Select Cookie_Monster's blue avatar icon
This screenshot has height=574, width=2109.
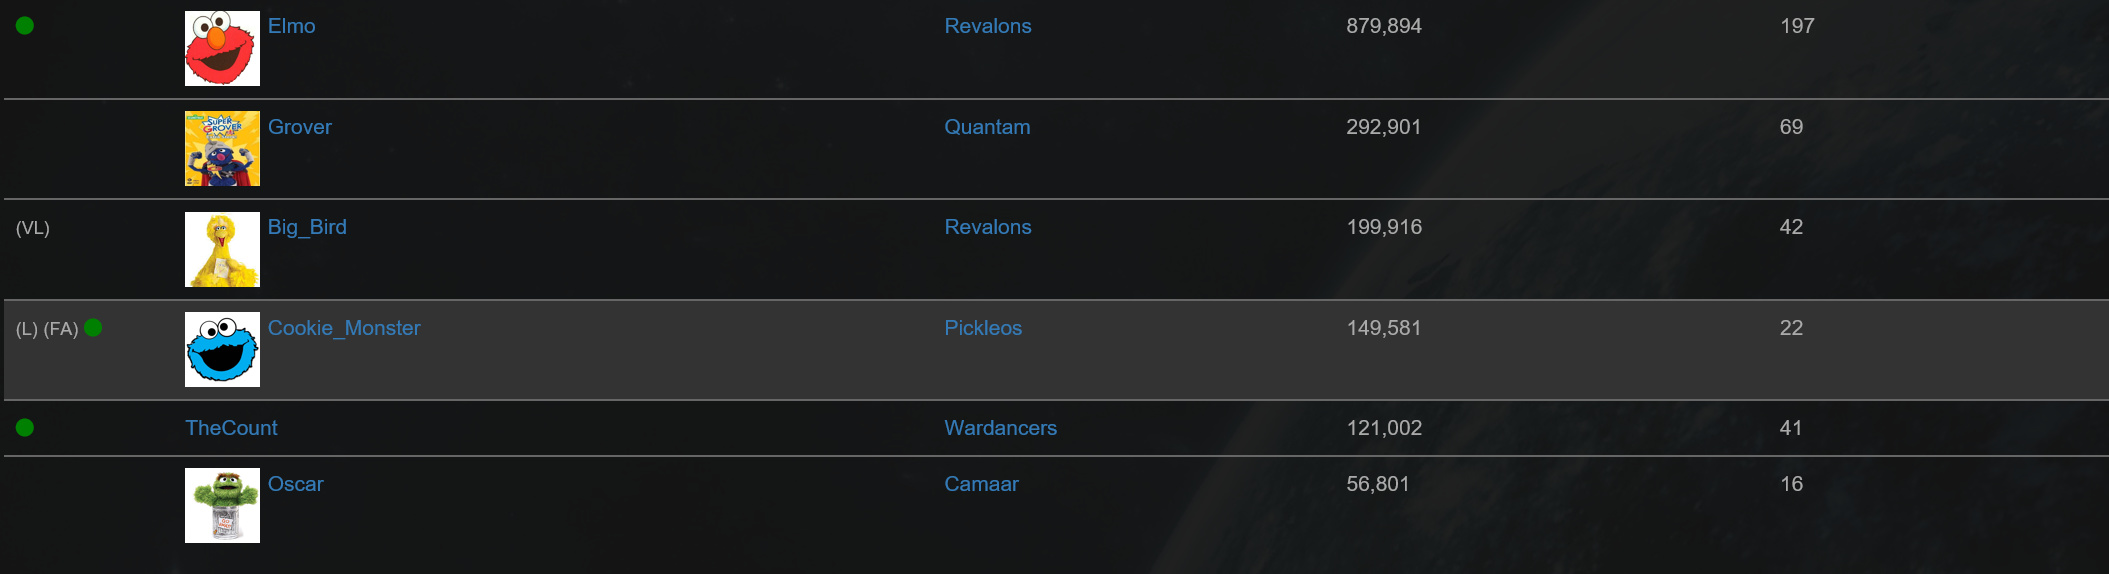(x=222, y=349)
